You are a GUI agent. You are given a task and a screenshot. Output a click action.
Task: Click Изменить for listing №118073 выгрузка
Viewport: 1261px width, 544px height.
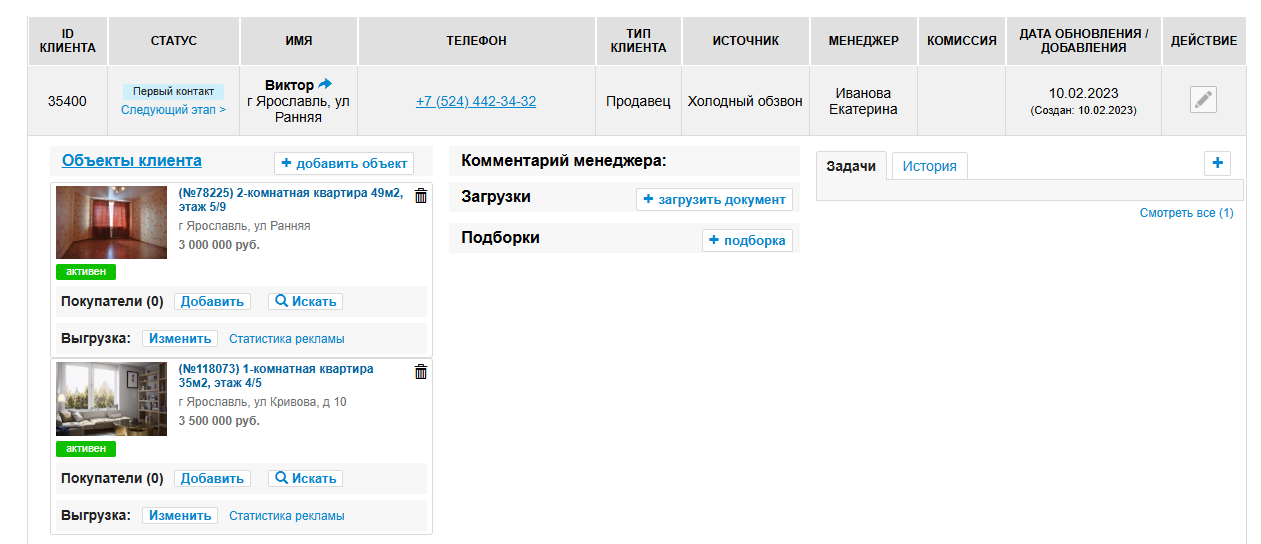[180, 515]
